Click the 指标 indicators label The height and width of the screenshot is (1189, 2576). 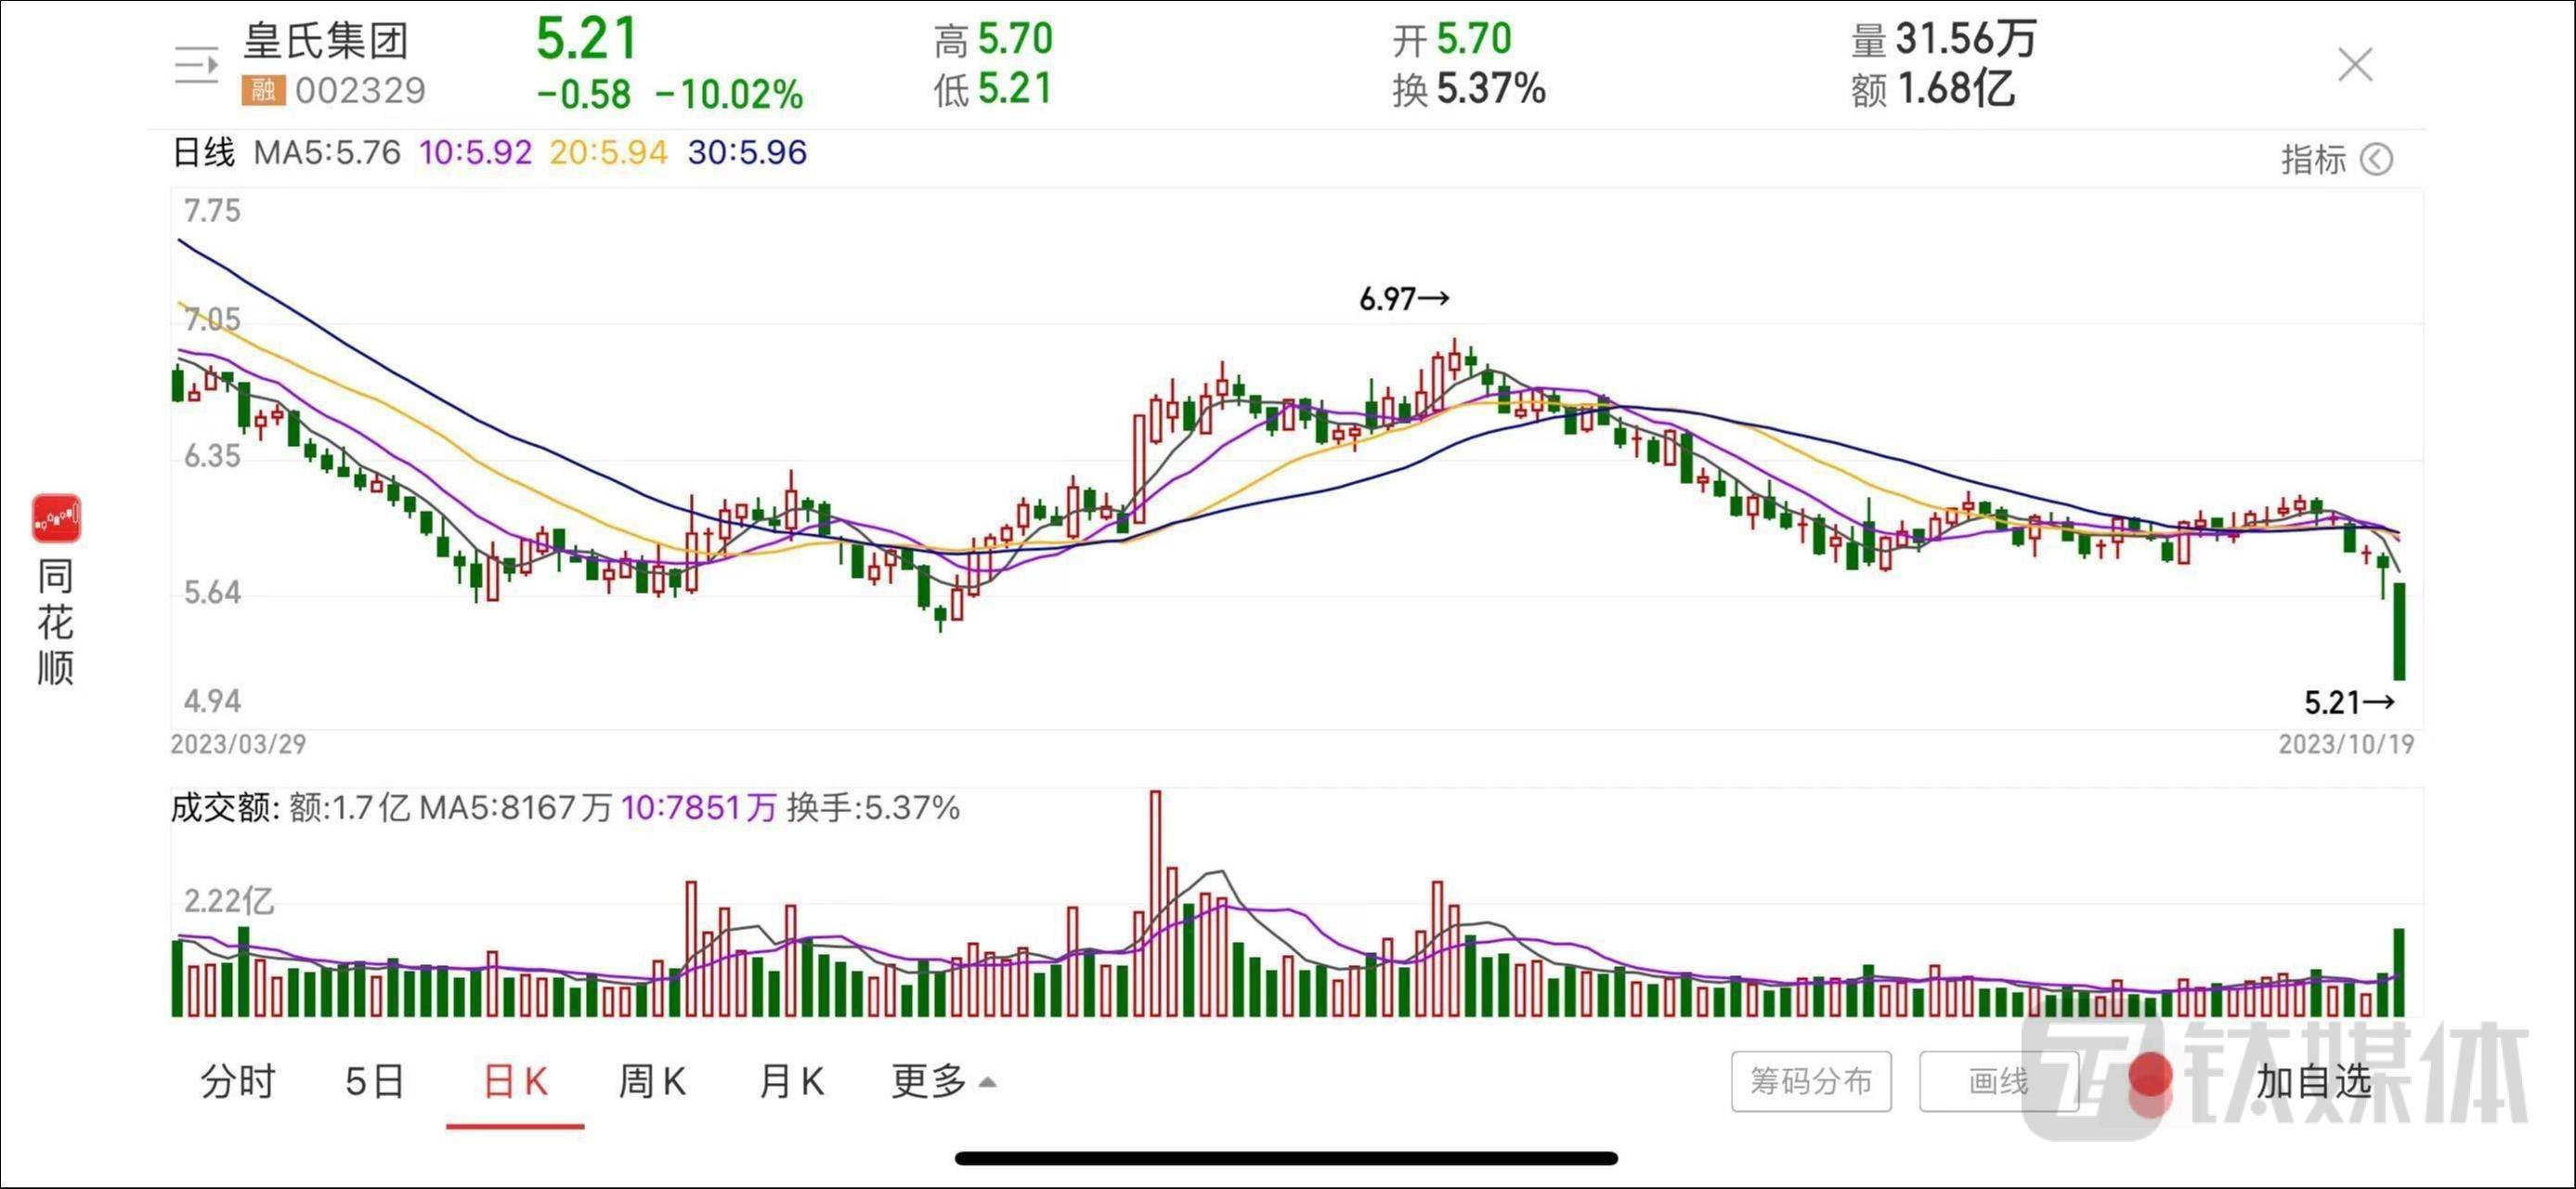click(2312, 159)
